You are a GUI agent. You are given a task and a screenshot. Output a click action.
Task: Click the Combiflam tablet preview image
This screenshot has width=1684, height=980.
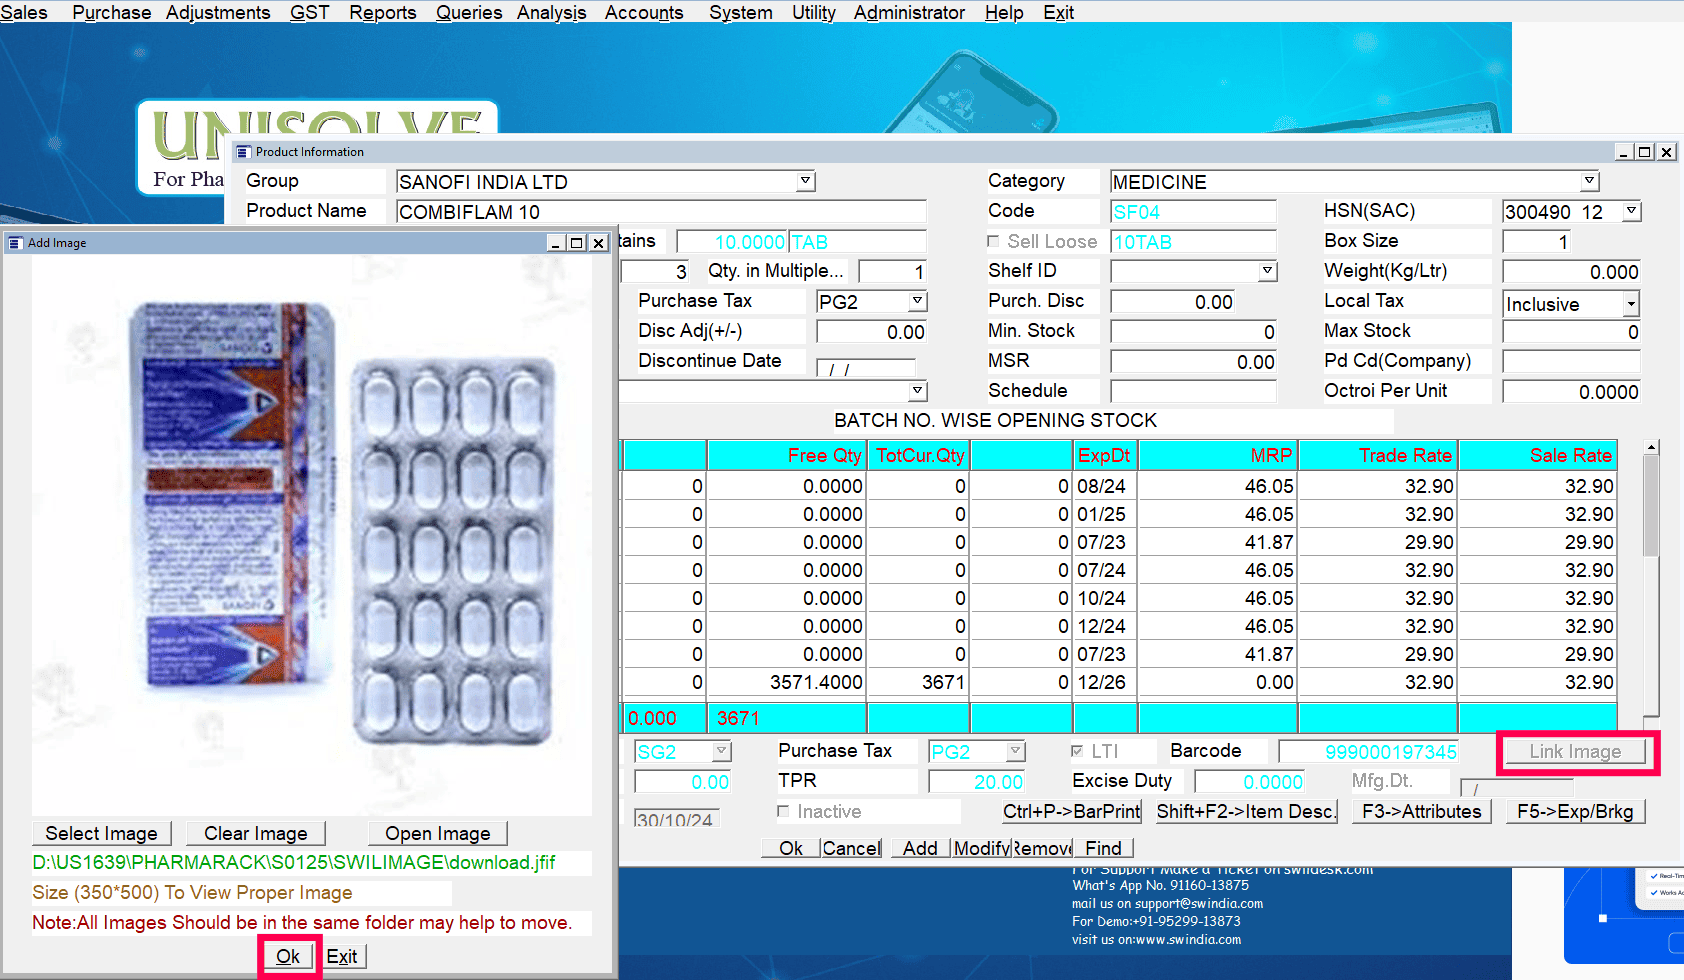(311, 534)
